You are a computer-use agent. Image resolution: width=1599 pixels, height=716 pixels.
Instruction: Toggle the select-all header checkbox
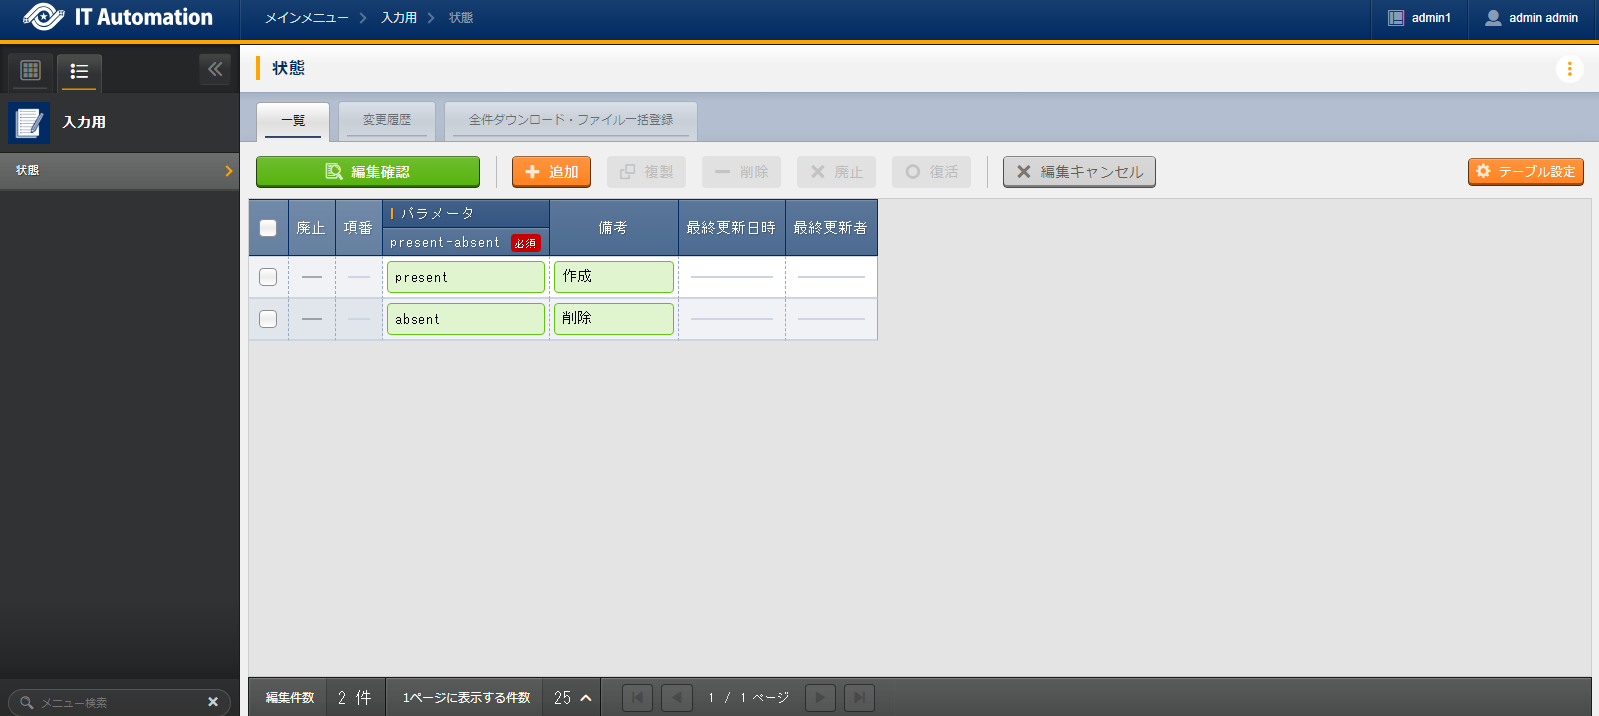point(268,228)
